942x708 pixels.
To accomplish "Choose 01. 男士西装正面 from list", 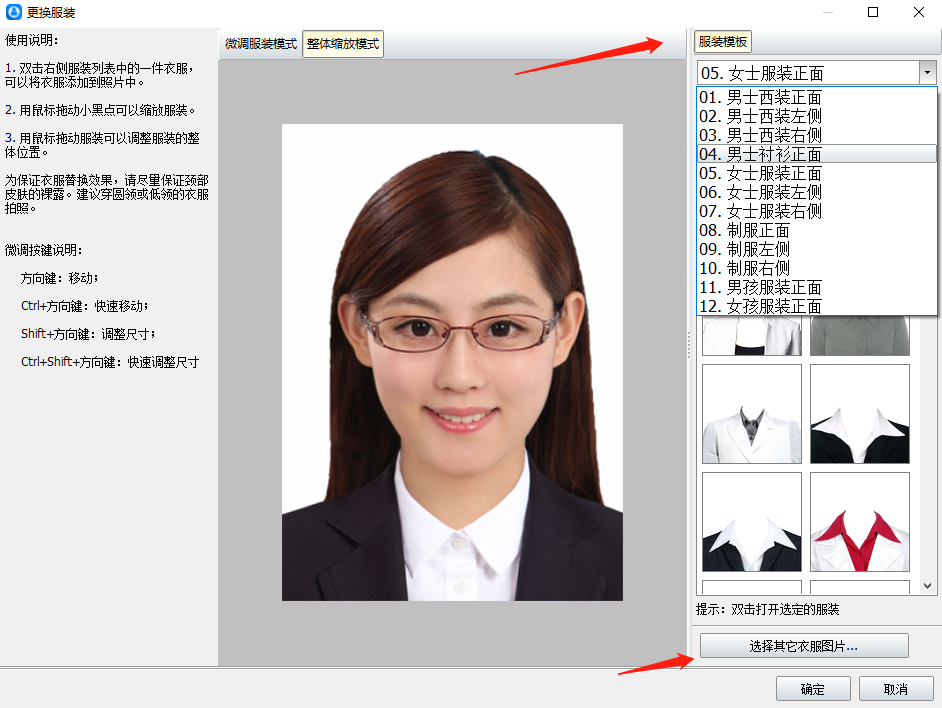I will pyautogui.click(x=817, y=97).
